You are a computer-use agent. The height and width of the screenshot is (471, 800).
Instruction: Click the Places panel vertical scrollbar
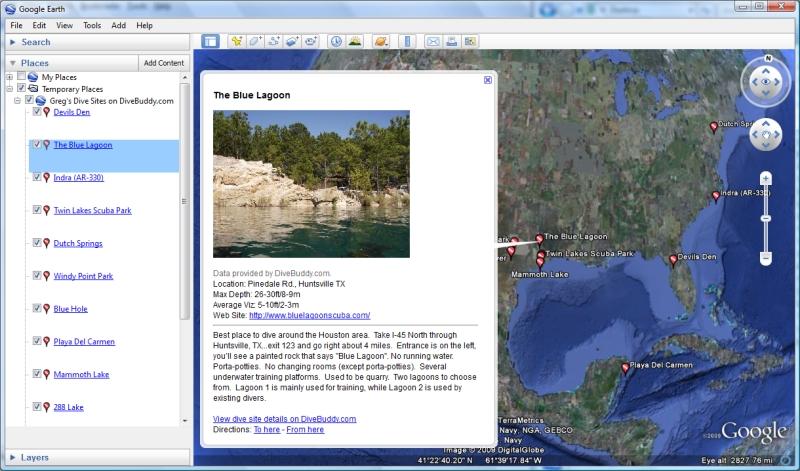click(x=184, y=201)
